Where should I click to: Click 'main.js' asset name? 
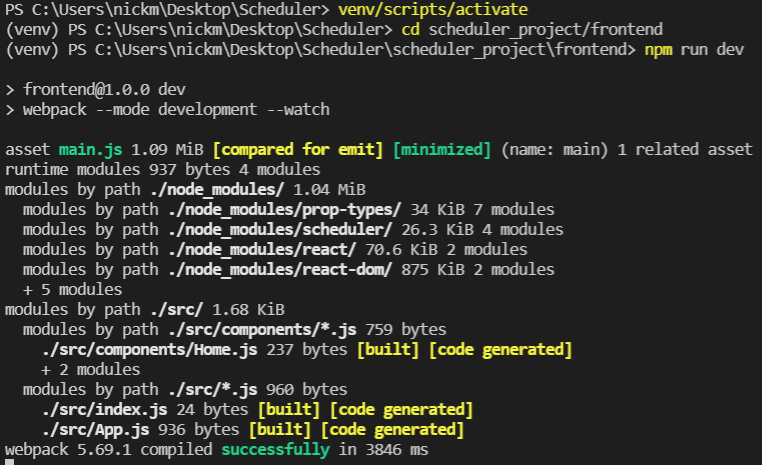click(90, 150)
